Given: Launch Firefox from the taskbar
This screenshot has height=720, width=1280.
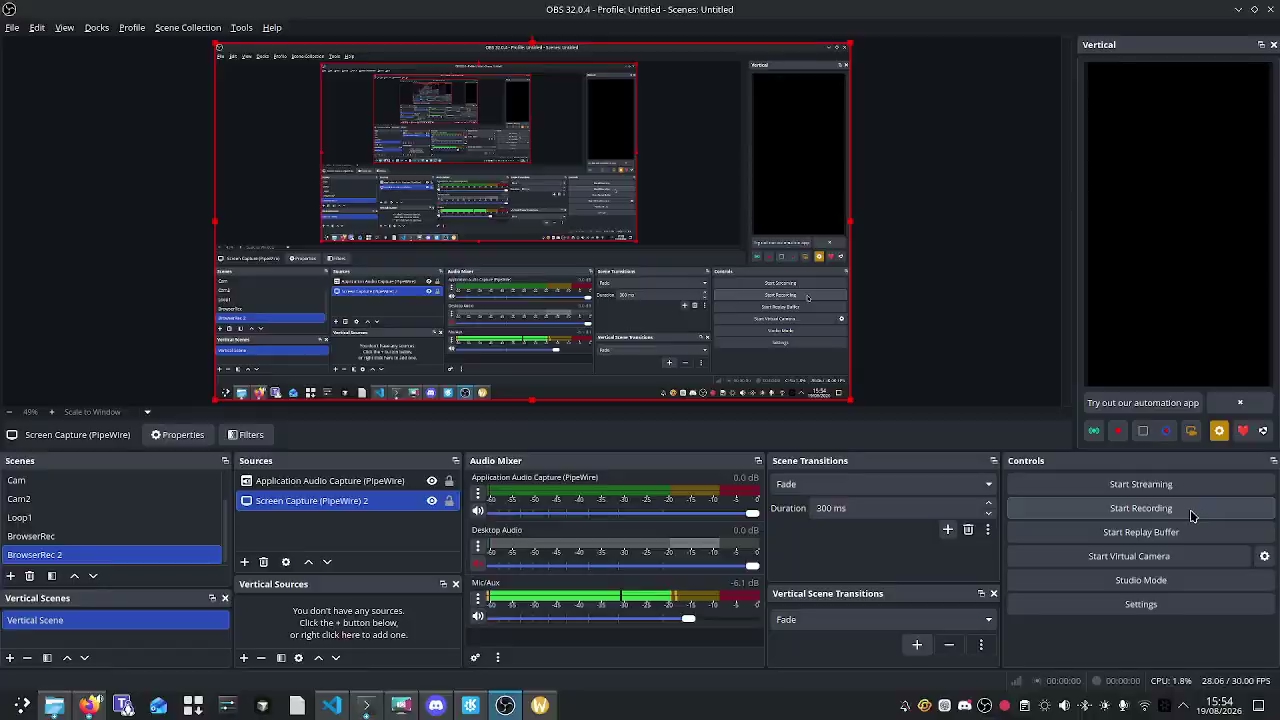Looking at the screenshot, I should 90,706.
